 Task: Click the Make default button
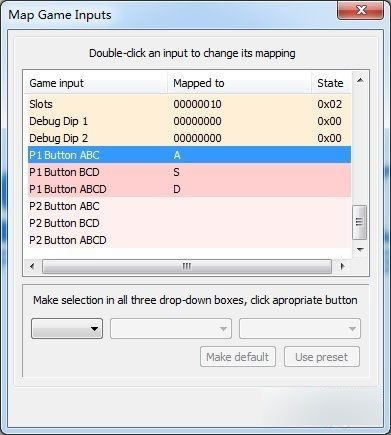click(x=238, y=357)
